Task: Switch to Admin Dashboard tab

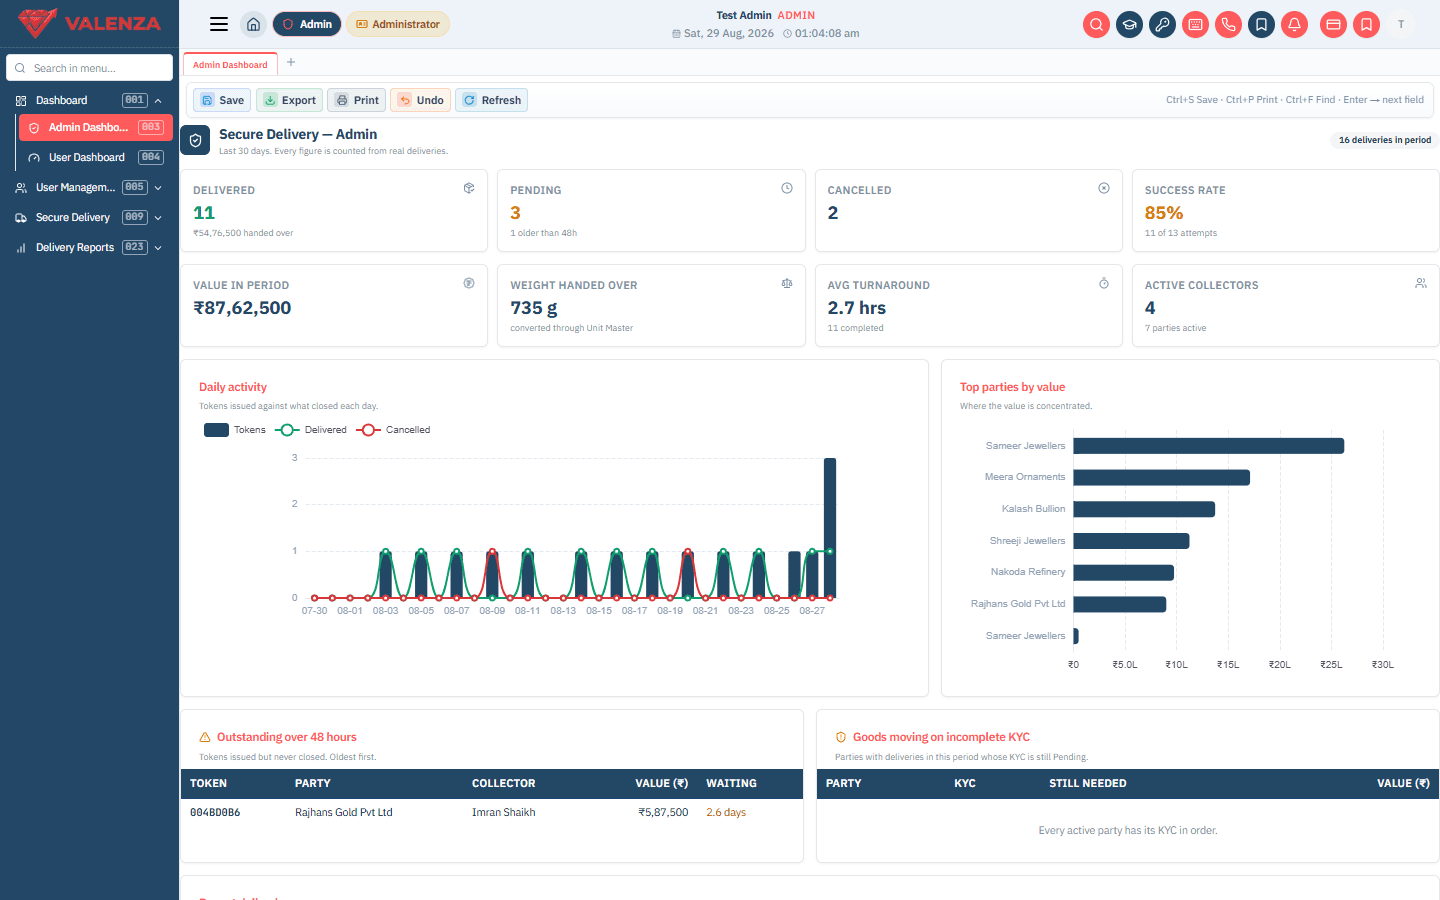Action: (230, 64)
